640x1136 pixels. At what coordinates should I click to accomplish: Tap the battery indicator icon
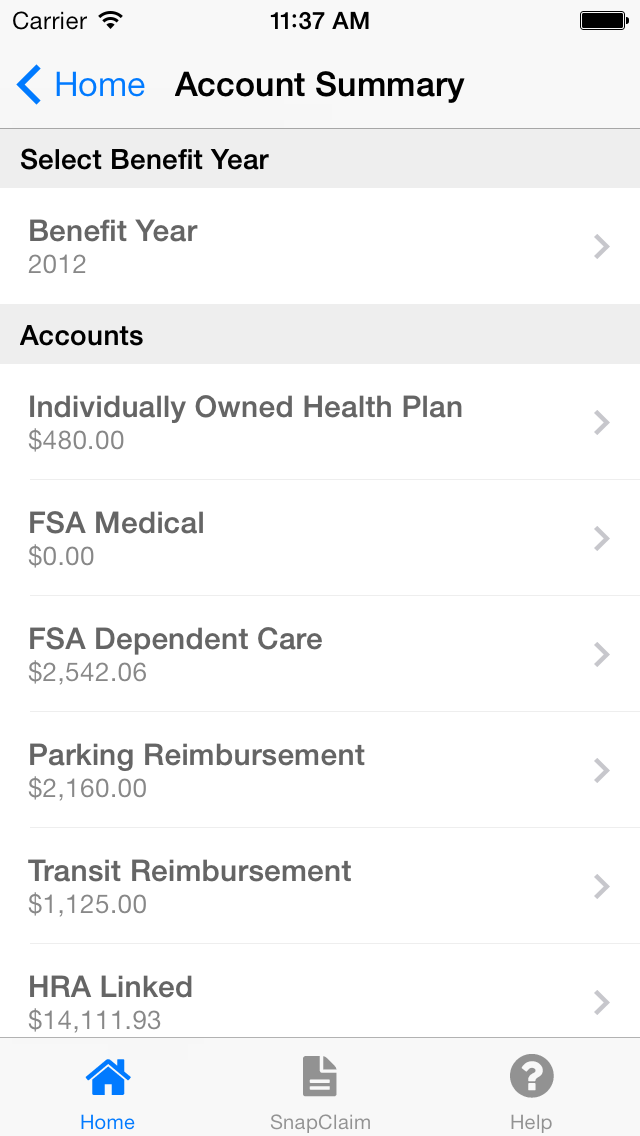coord(602,20)
